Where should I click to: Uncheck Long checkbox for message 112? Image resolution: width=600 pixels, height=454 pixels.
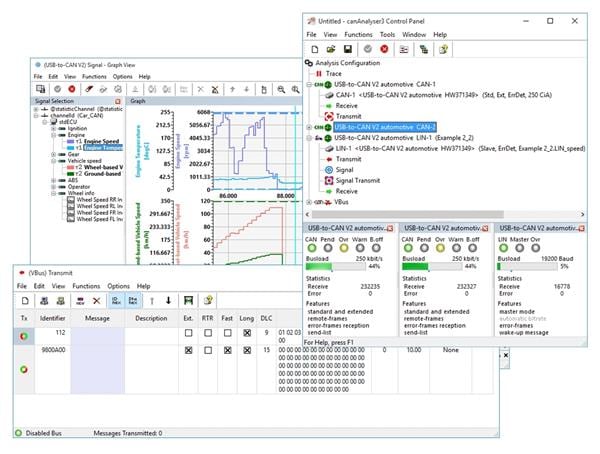246,333
